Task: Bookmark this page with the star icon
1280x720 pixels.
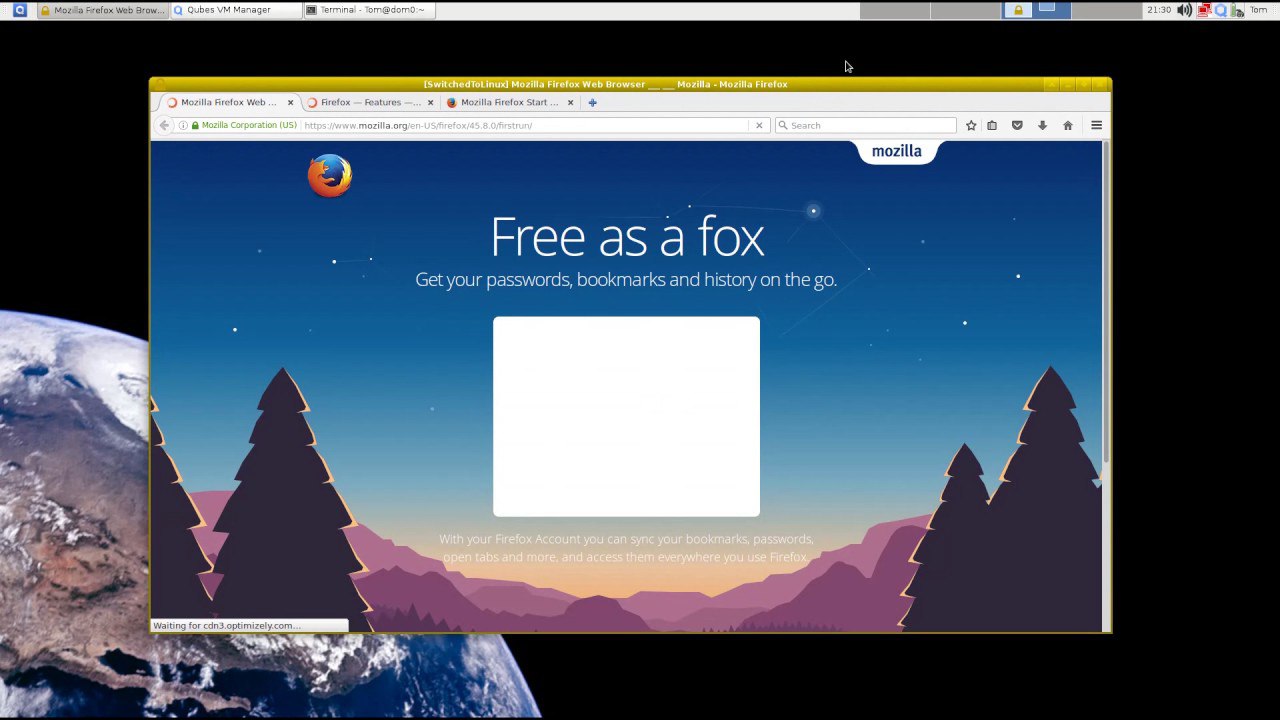Action: click(971, 125)
